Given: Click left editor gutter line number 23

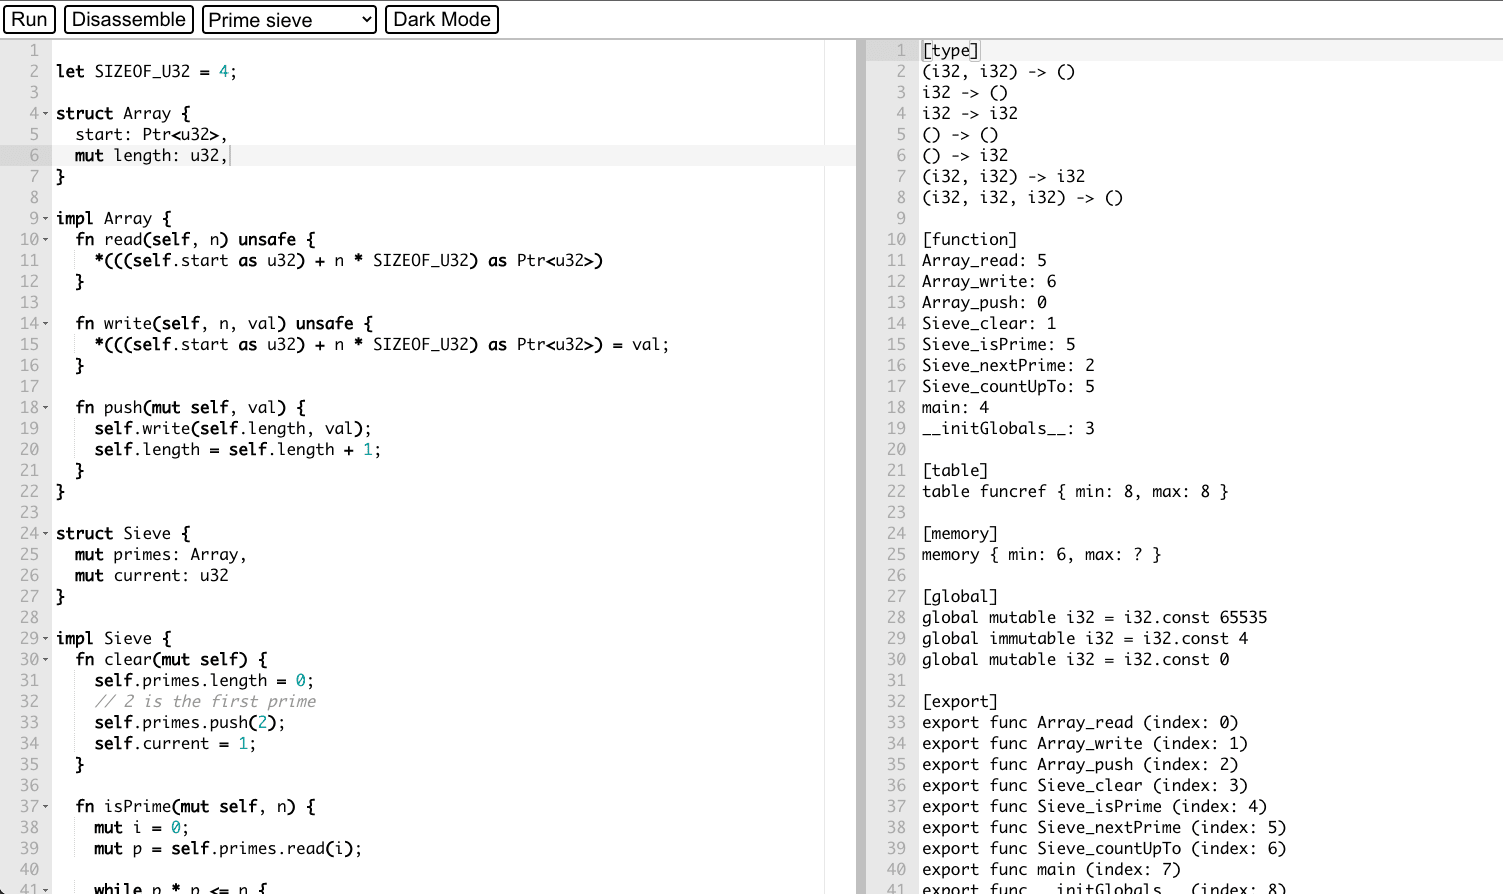Looking at the screenshot, I should pos(29,512).
